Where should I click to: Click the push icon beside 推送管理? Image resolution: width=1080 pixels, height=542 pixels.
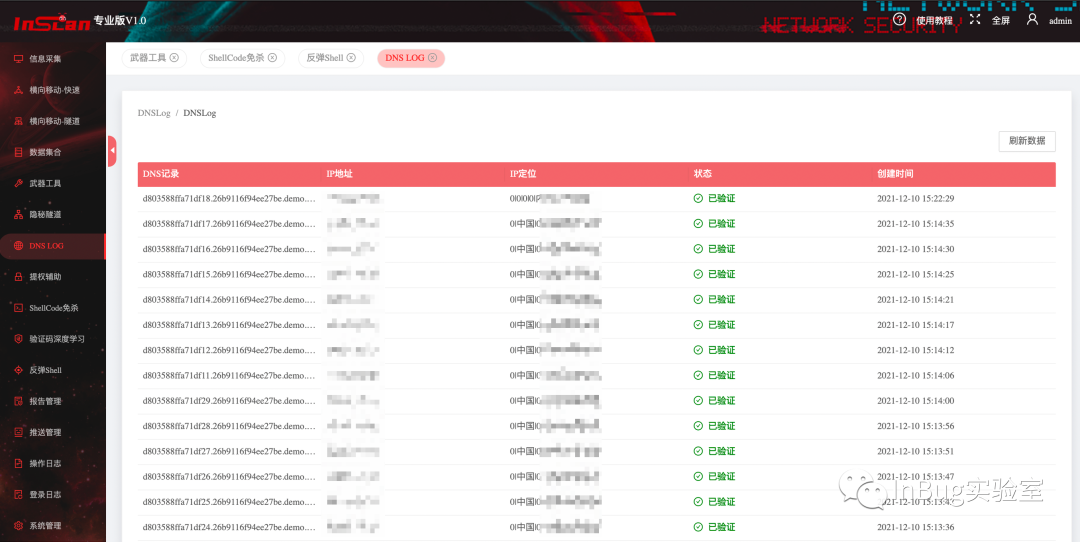tap(19, 432)
